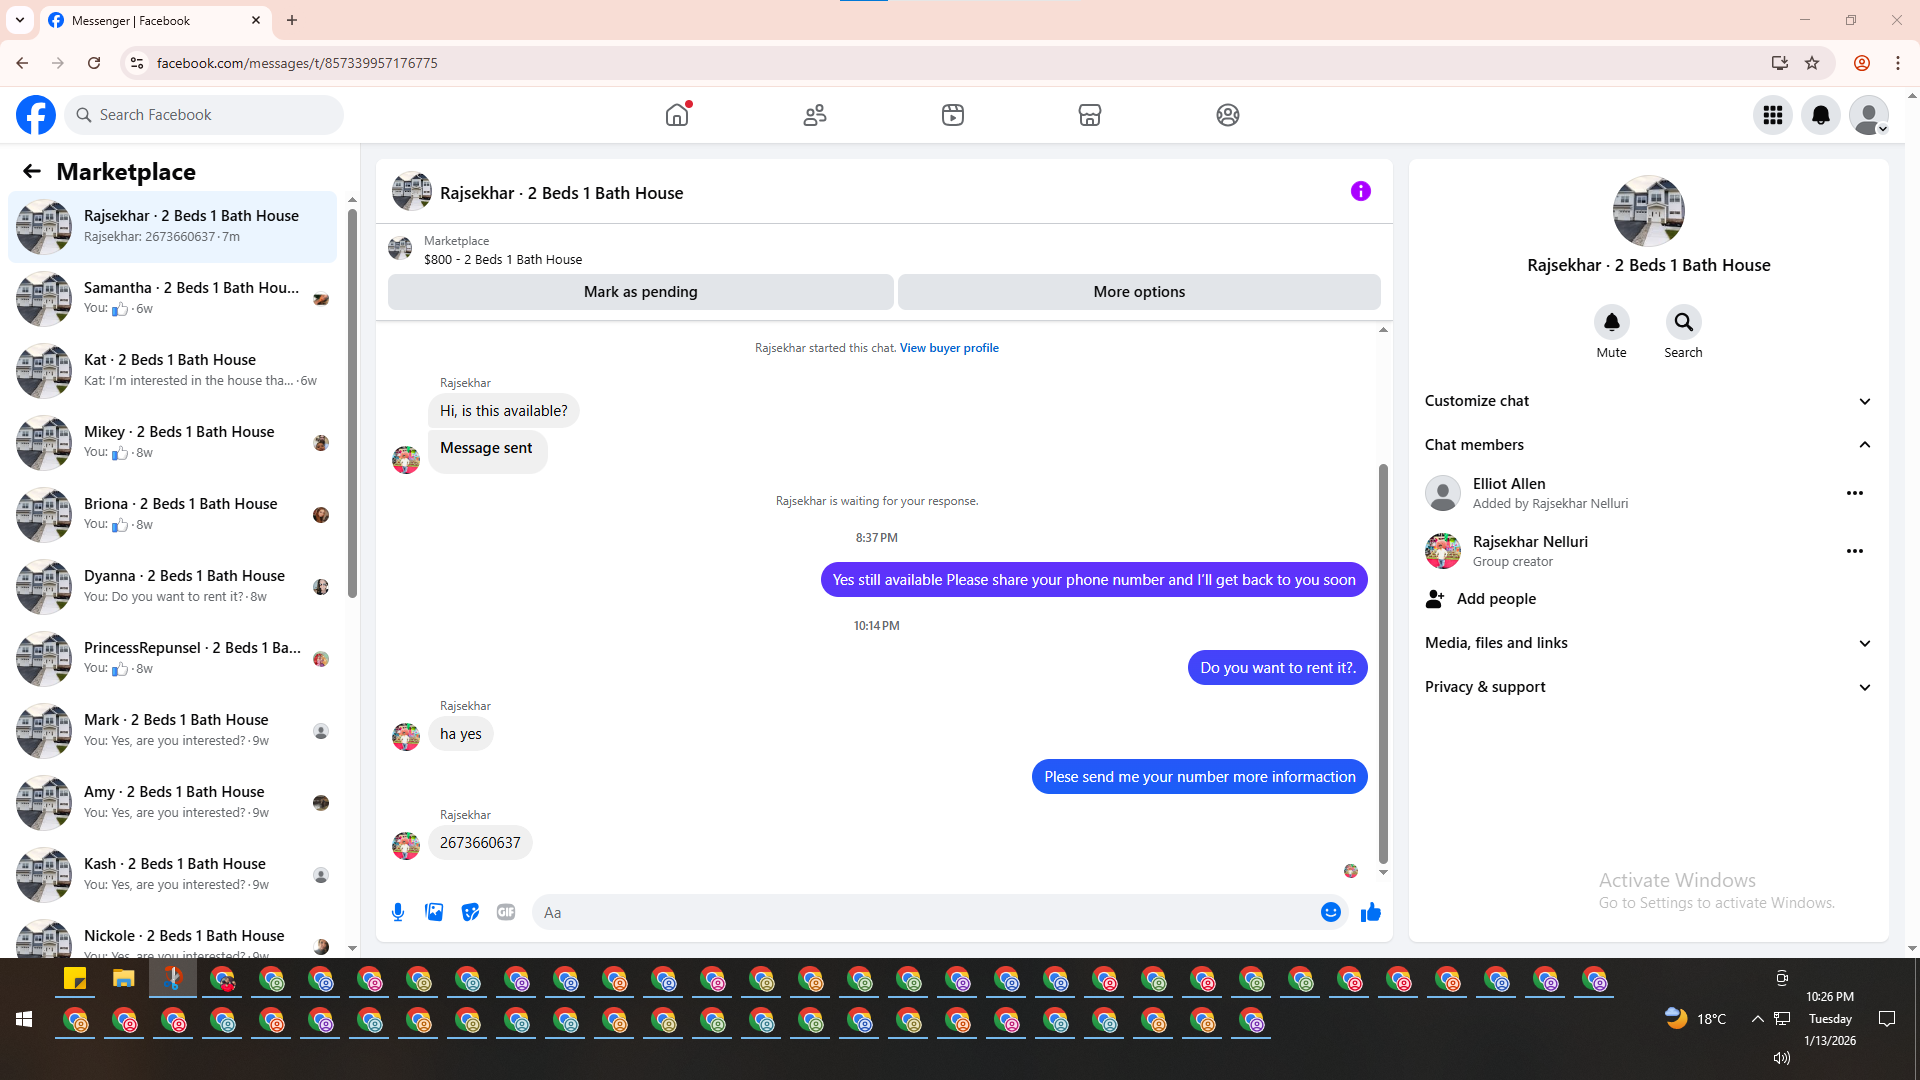Go to Marketplace tab in top navigation
The height and width of the screenshot is (1080, 1920).
(x=1089, y=115)
